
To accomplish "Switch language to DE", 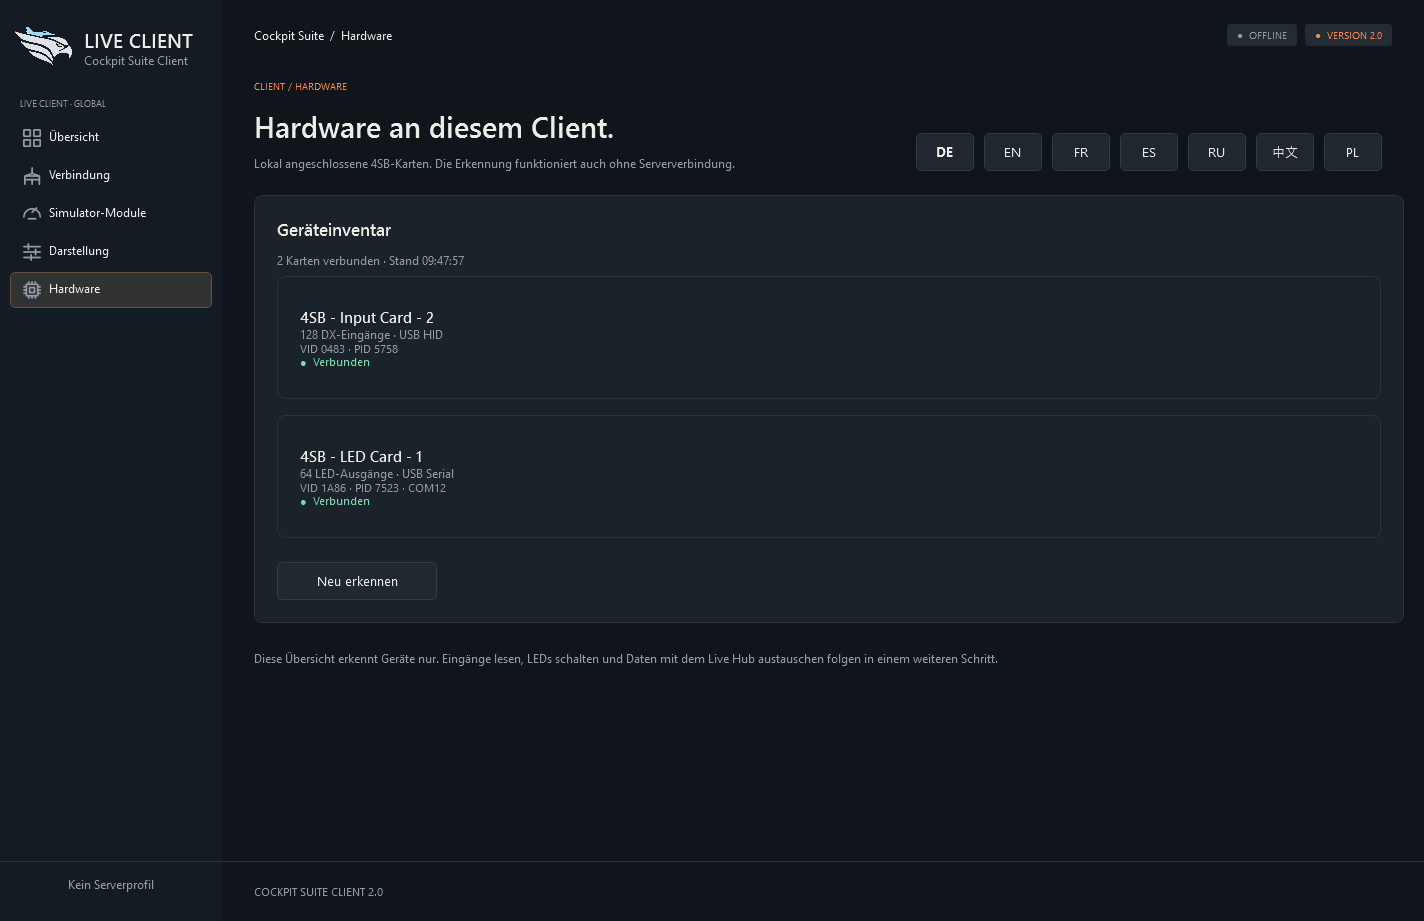I will [945, 152].
